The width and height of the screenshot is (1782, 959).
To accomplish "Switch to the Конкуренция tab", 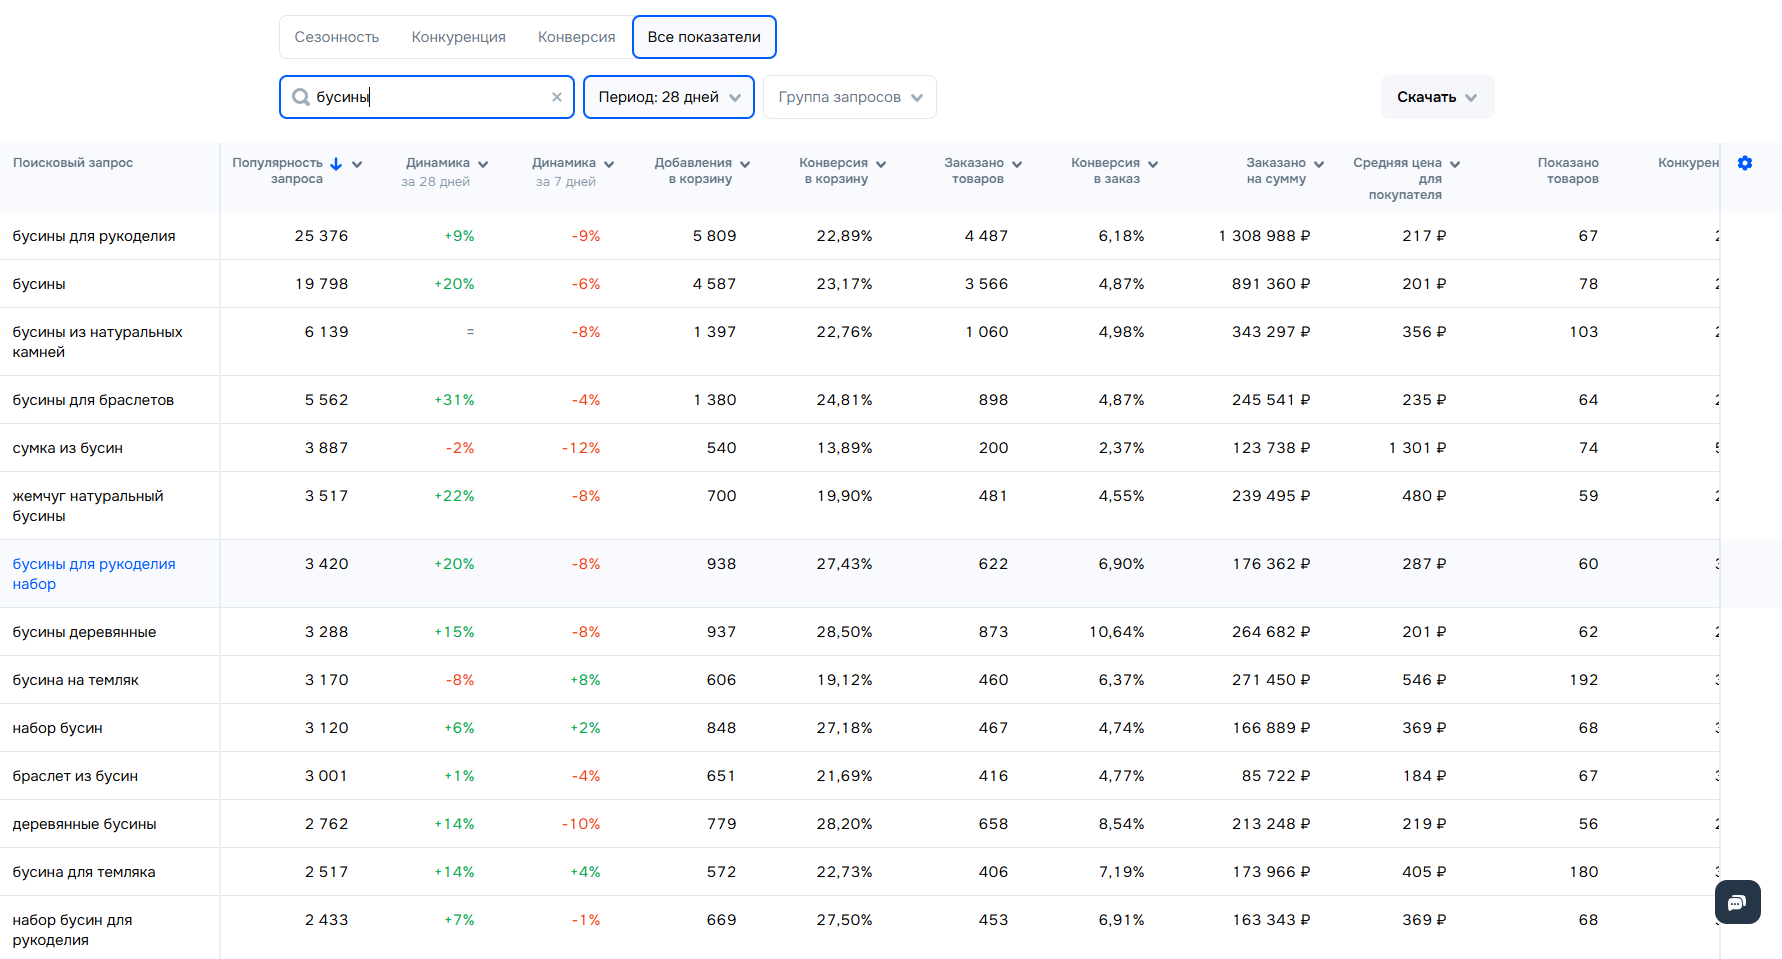I will pos(459,37).
